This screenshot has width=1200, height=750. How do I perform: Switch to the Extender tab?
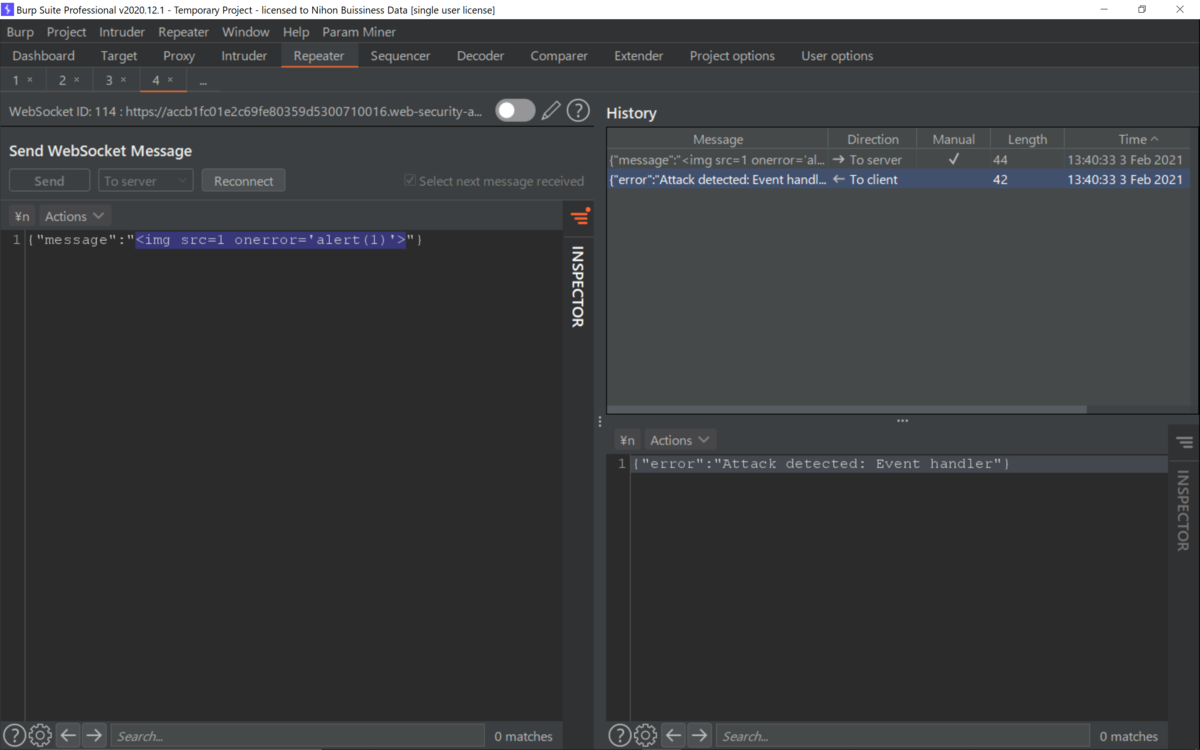click(638, 56)
